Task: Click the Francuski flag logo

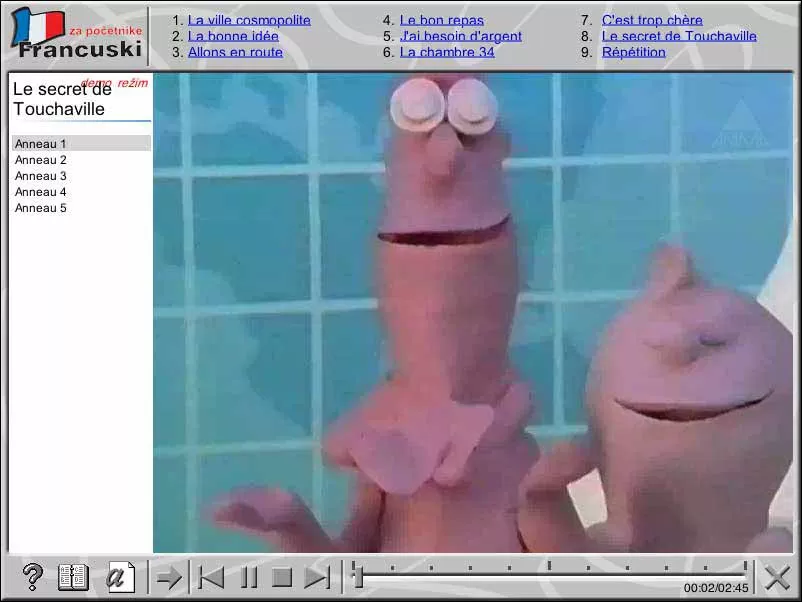Action: 77,34
